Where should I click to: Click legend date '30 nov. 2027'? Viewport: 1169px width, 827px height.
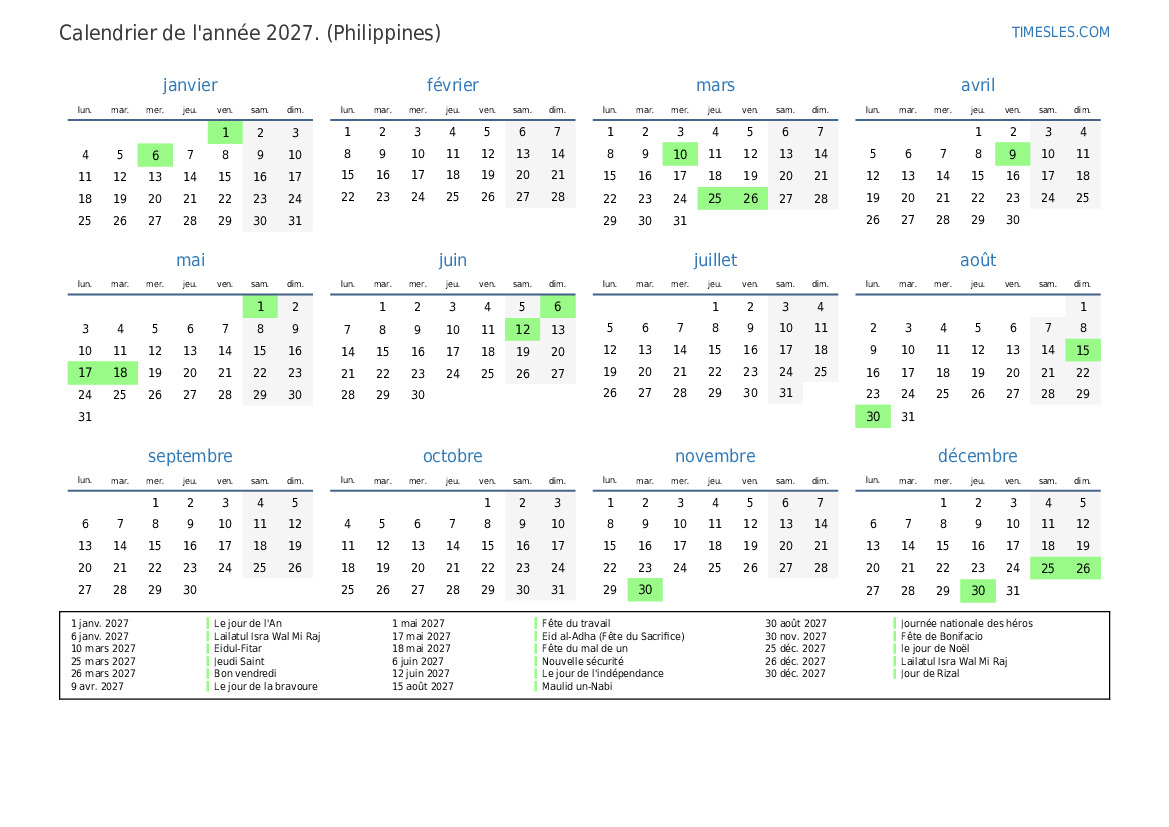pyautogui.click(x=795, y=636)
